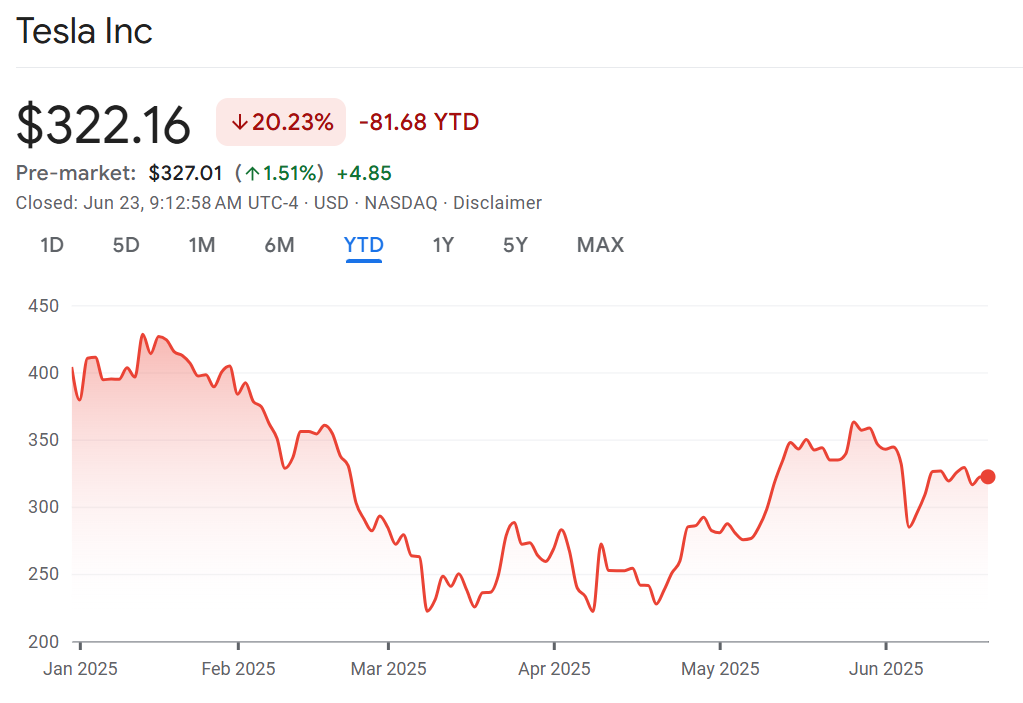Click the Mar 2025 axis label
The height and width of the screenshot is (703, 1023).
click(388, 669)
